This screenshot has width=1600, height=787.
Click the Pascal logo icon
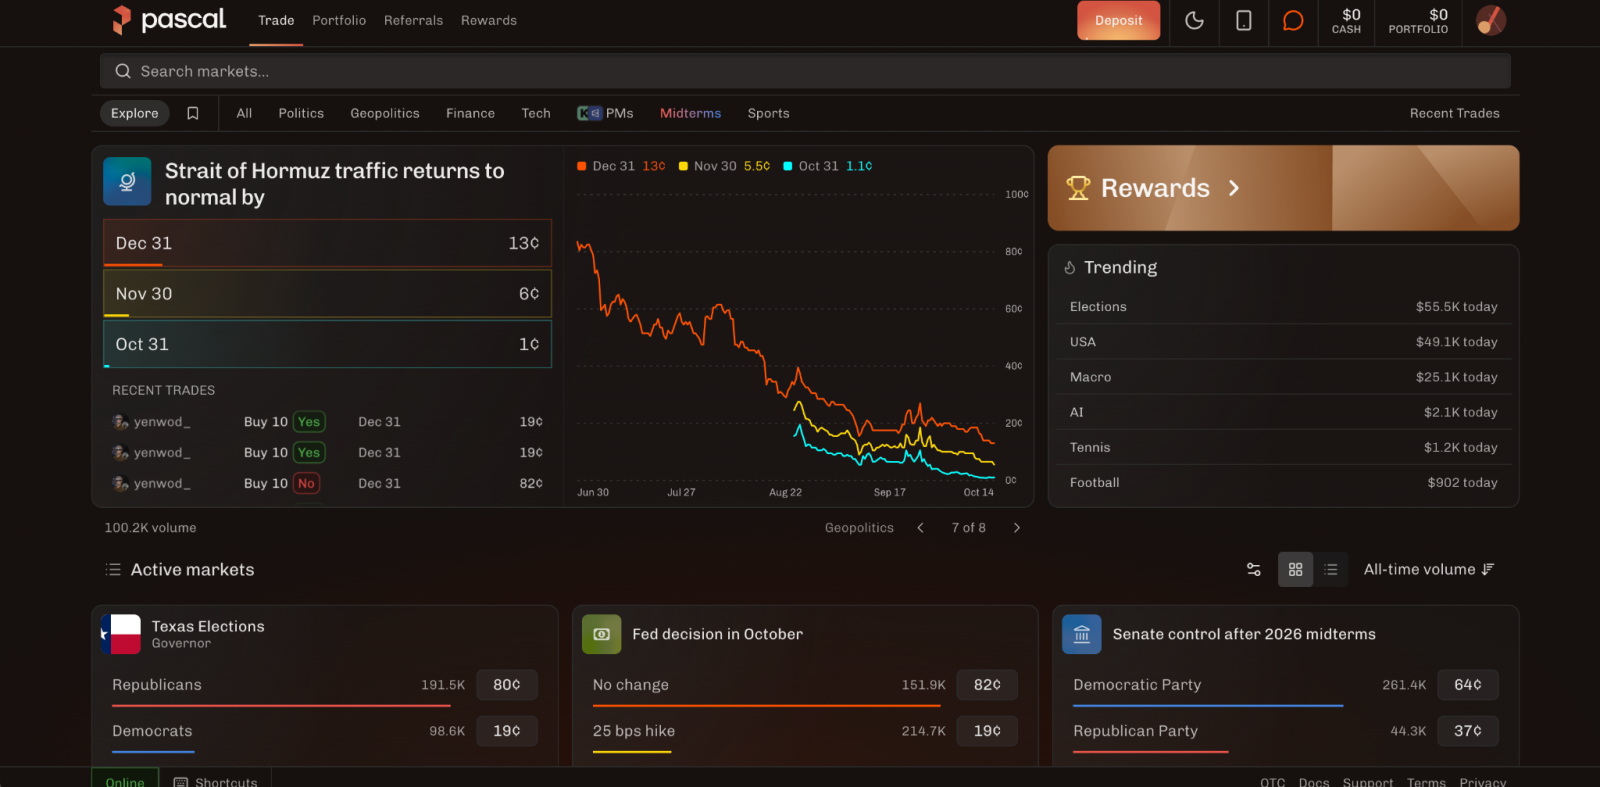pos(122,20)
